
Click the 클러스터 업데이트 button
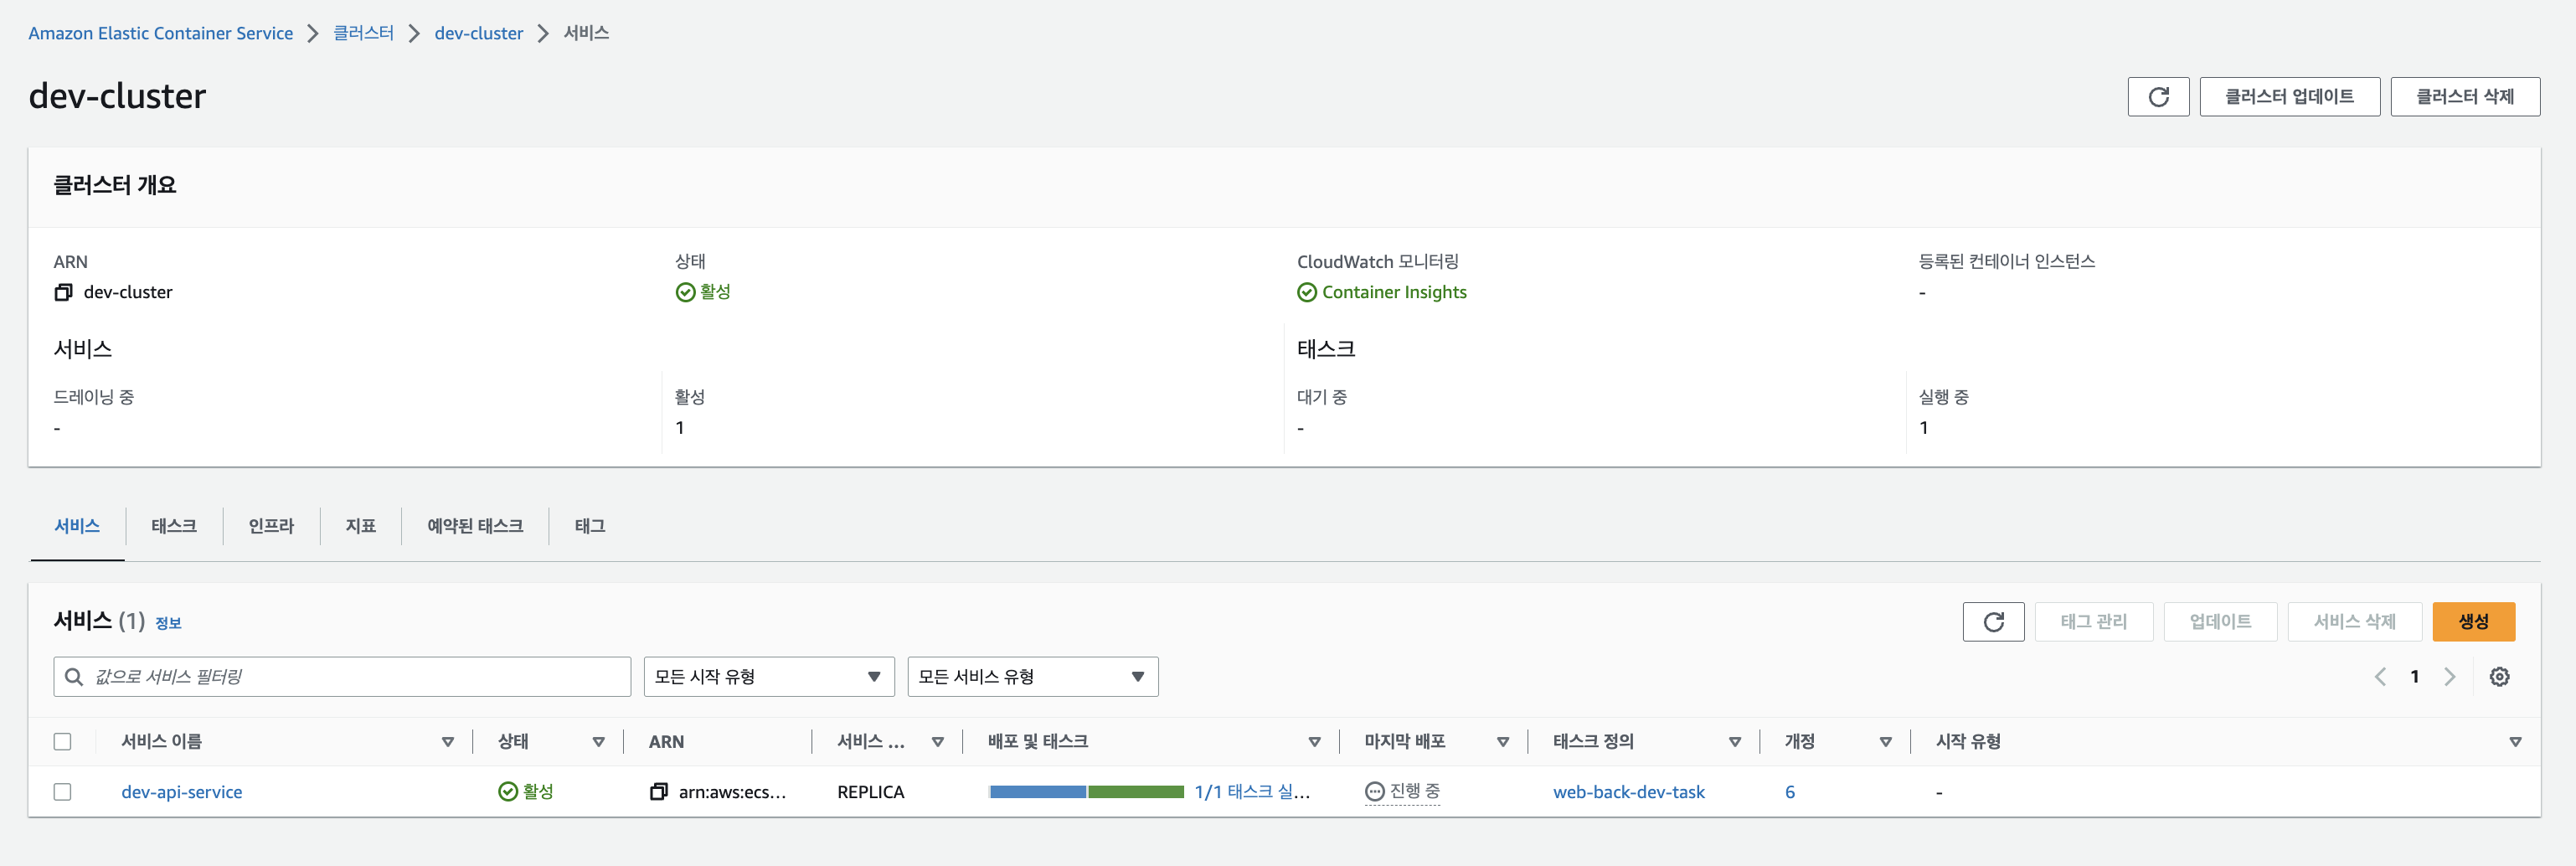(x=2289, y=97)
